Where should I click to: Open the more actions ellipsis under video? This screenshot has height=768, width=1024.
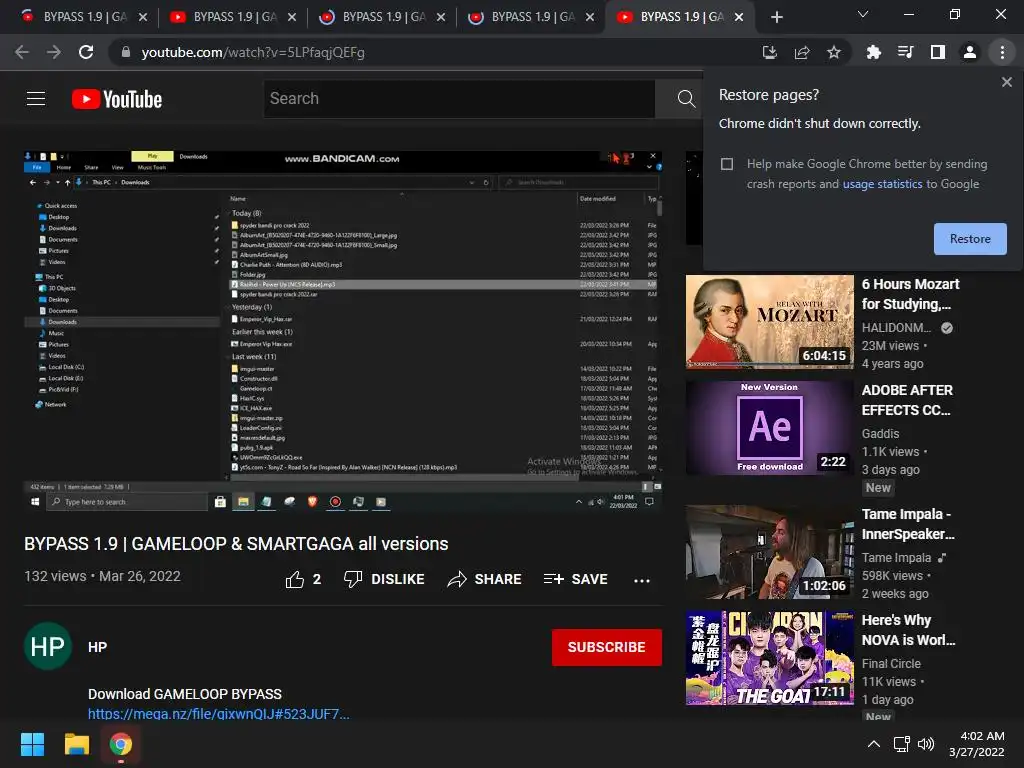(x=642, y=580)
